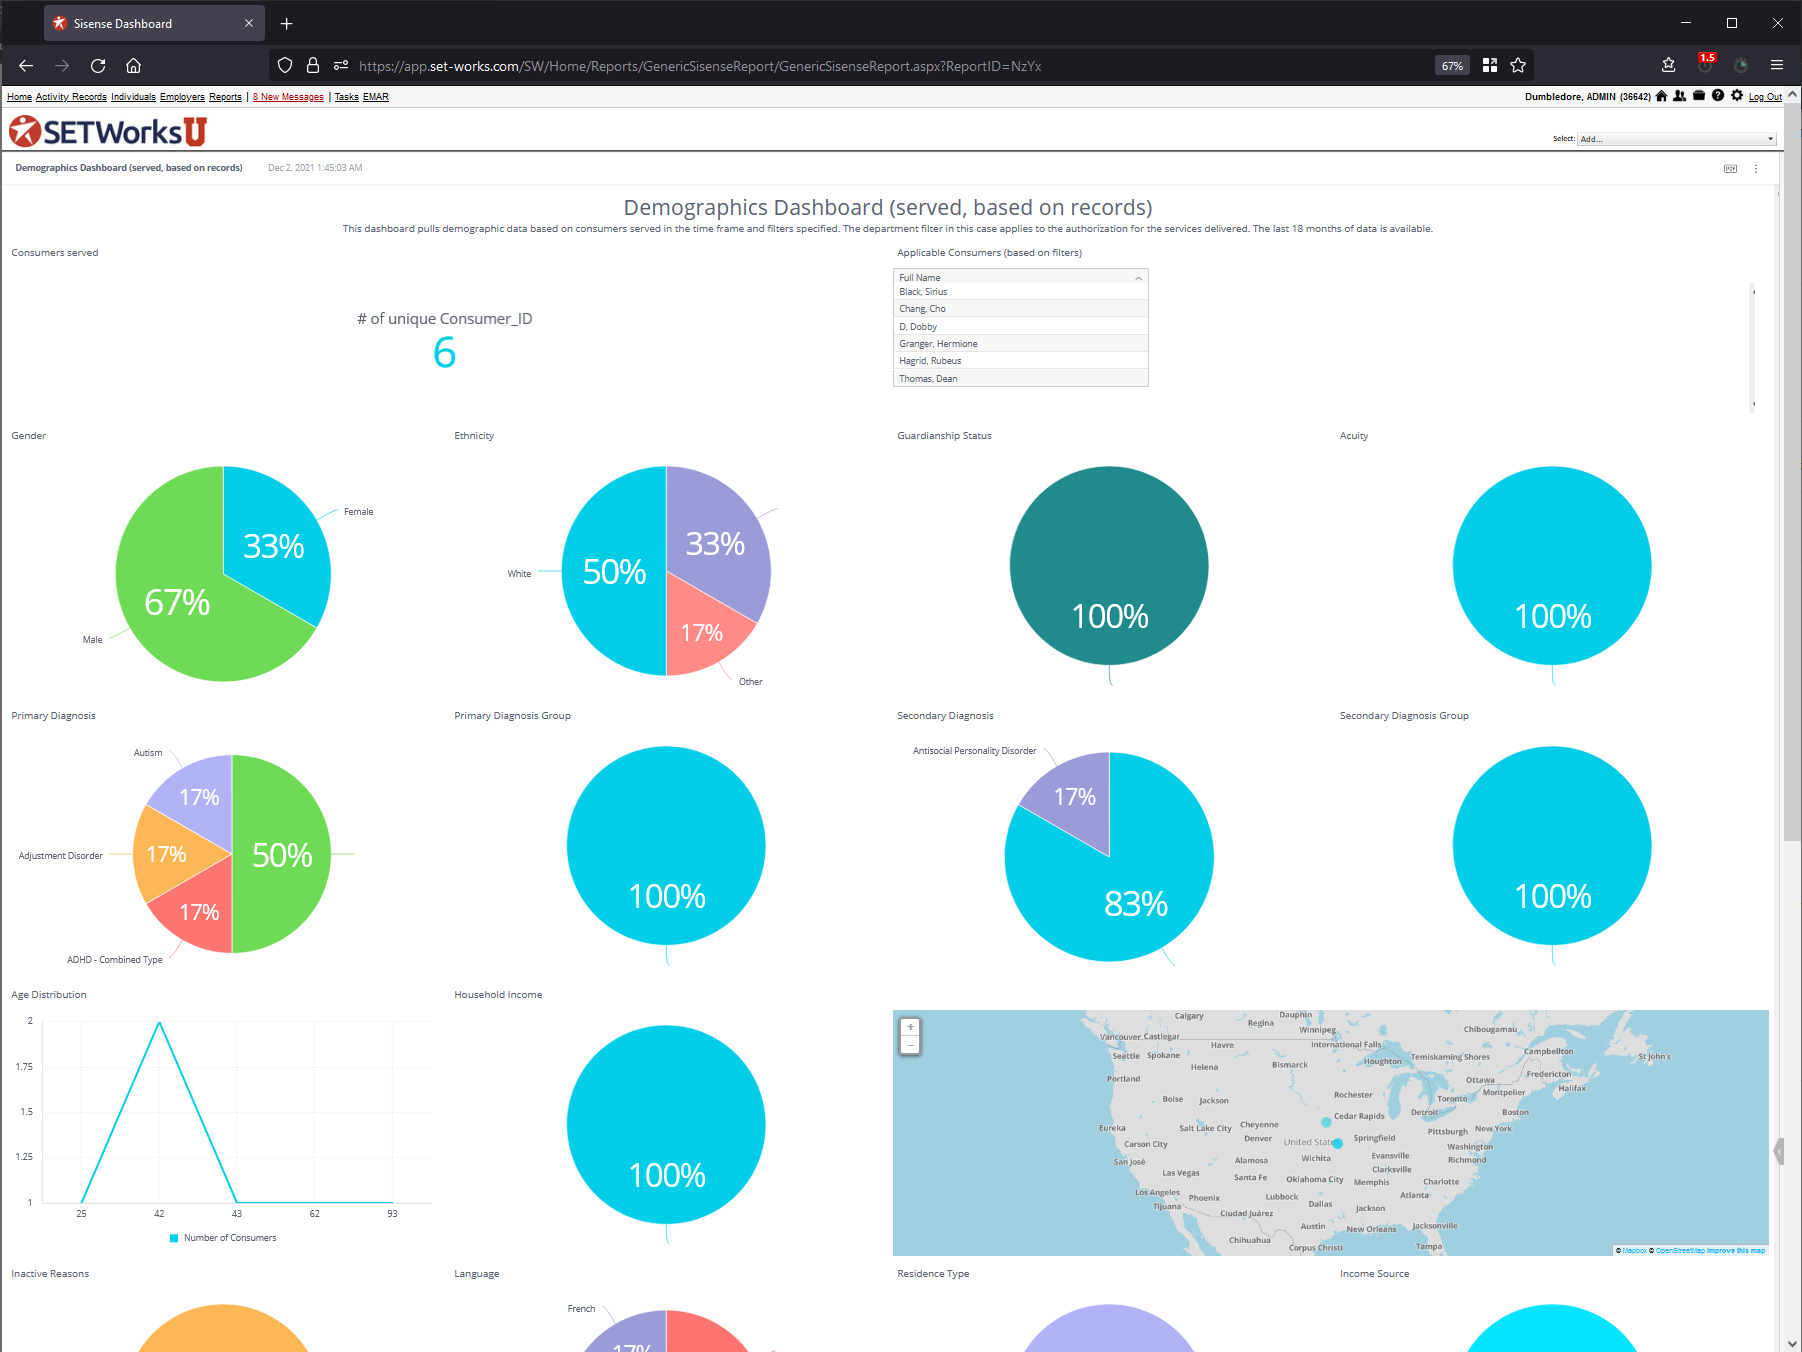Bookmark this page with the star icon
Viewport: 1802px width, 1352px height.
pos(1518,66)
